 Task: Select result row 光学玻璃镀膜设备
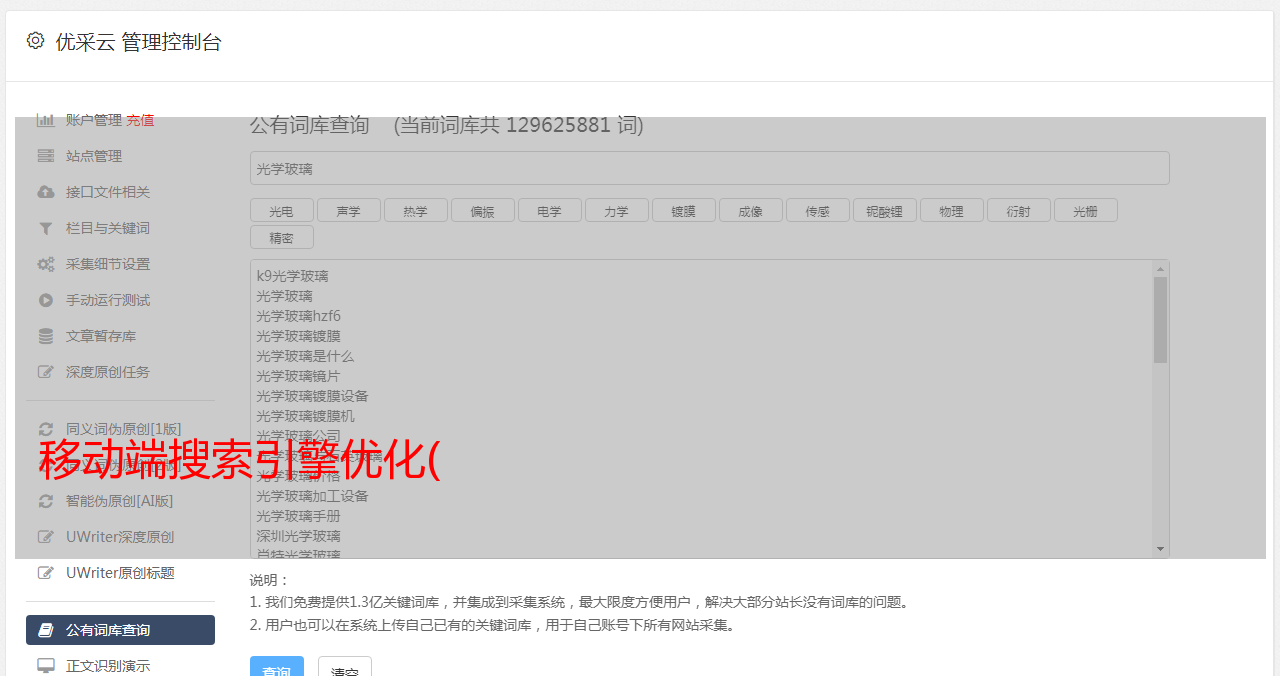(312, 396)
